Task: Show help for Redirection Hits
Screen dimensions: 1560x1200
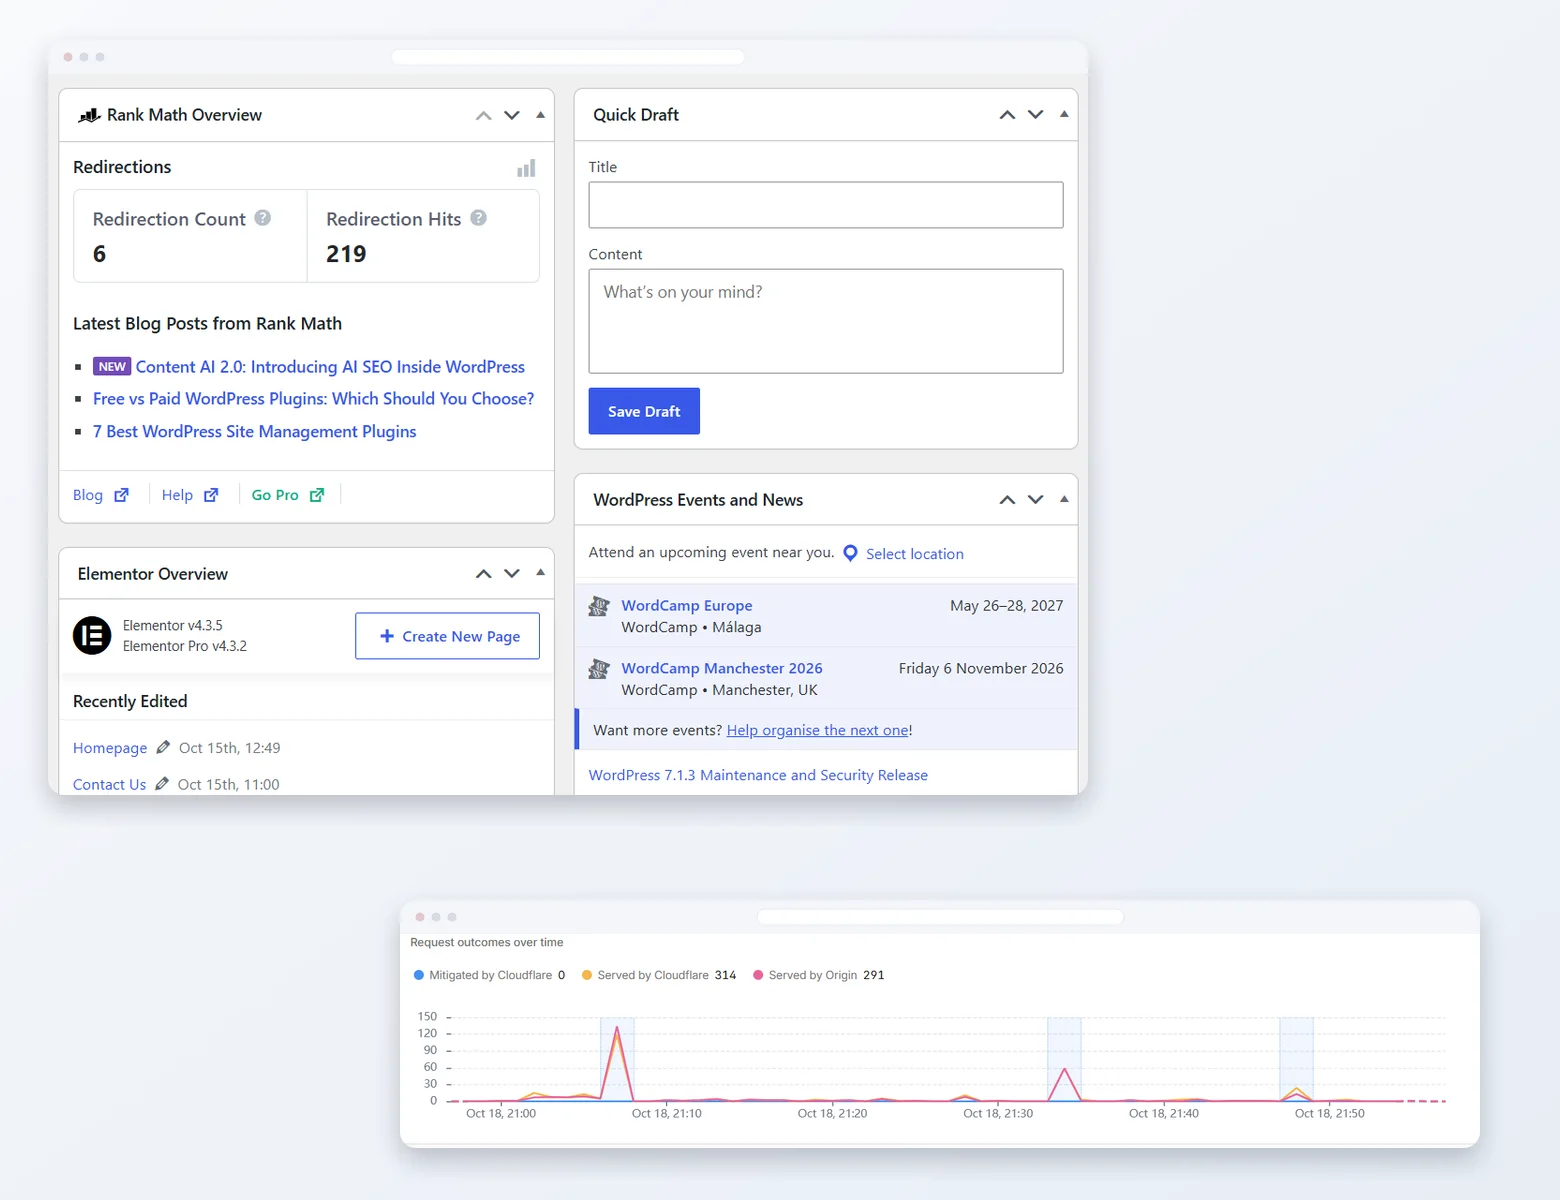Action: [479, 218]
